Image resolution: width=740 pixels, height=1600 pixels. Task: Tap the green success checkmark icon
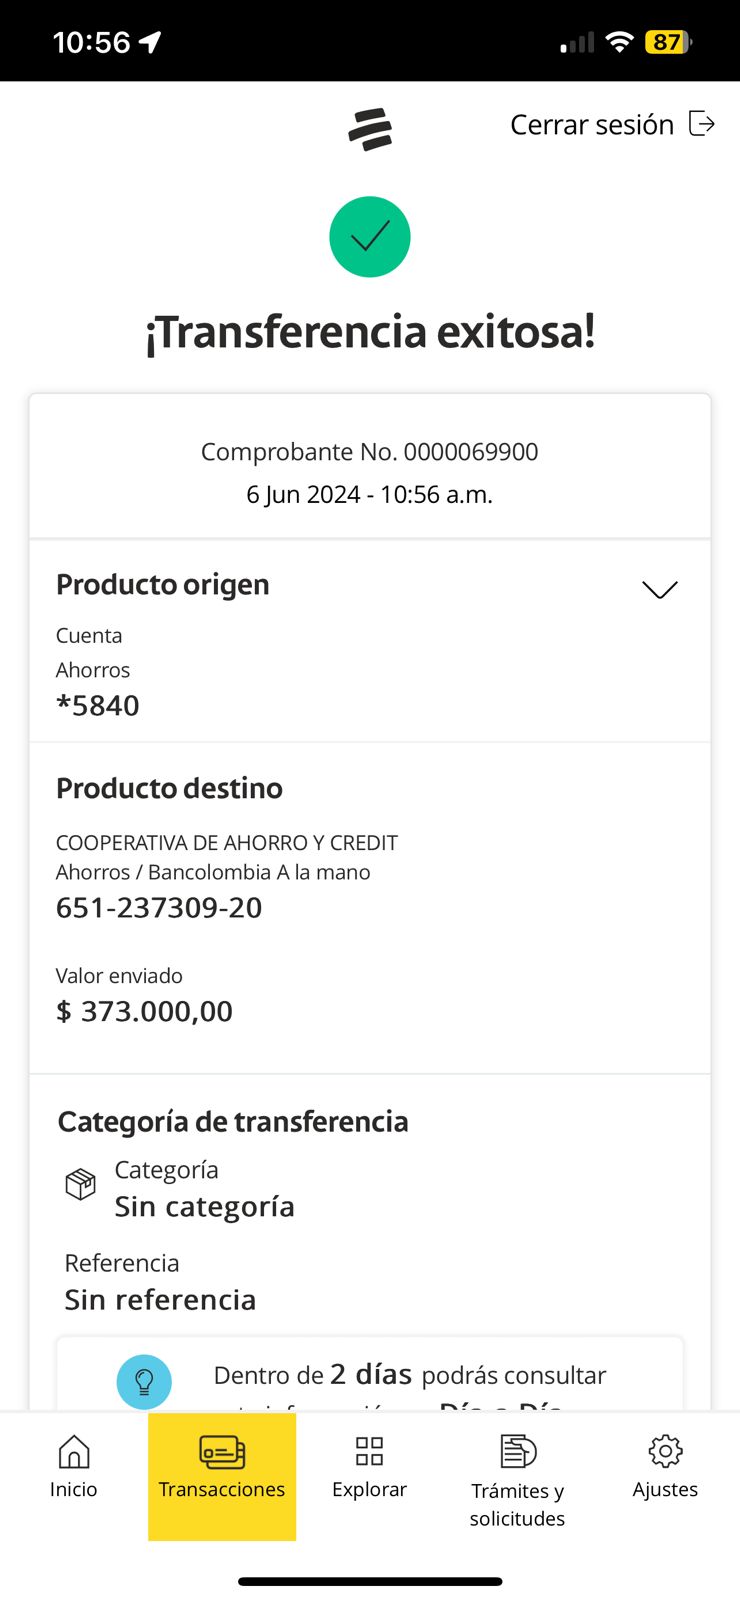[x=370, y=237]
